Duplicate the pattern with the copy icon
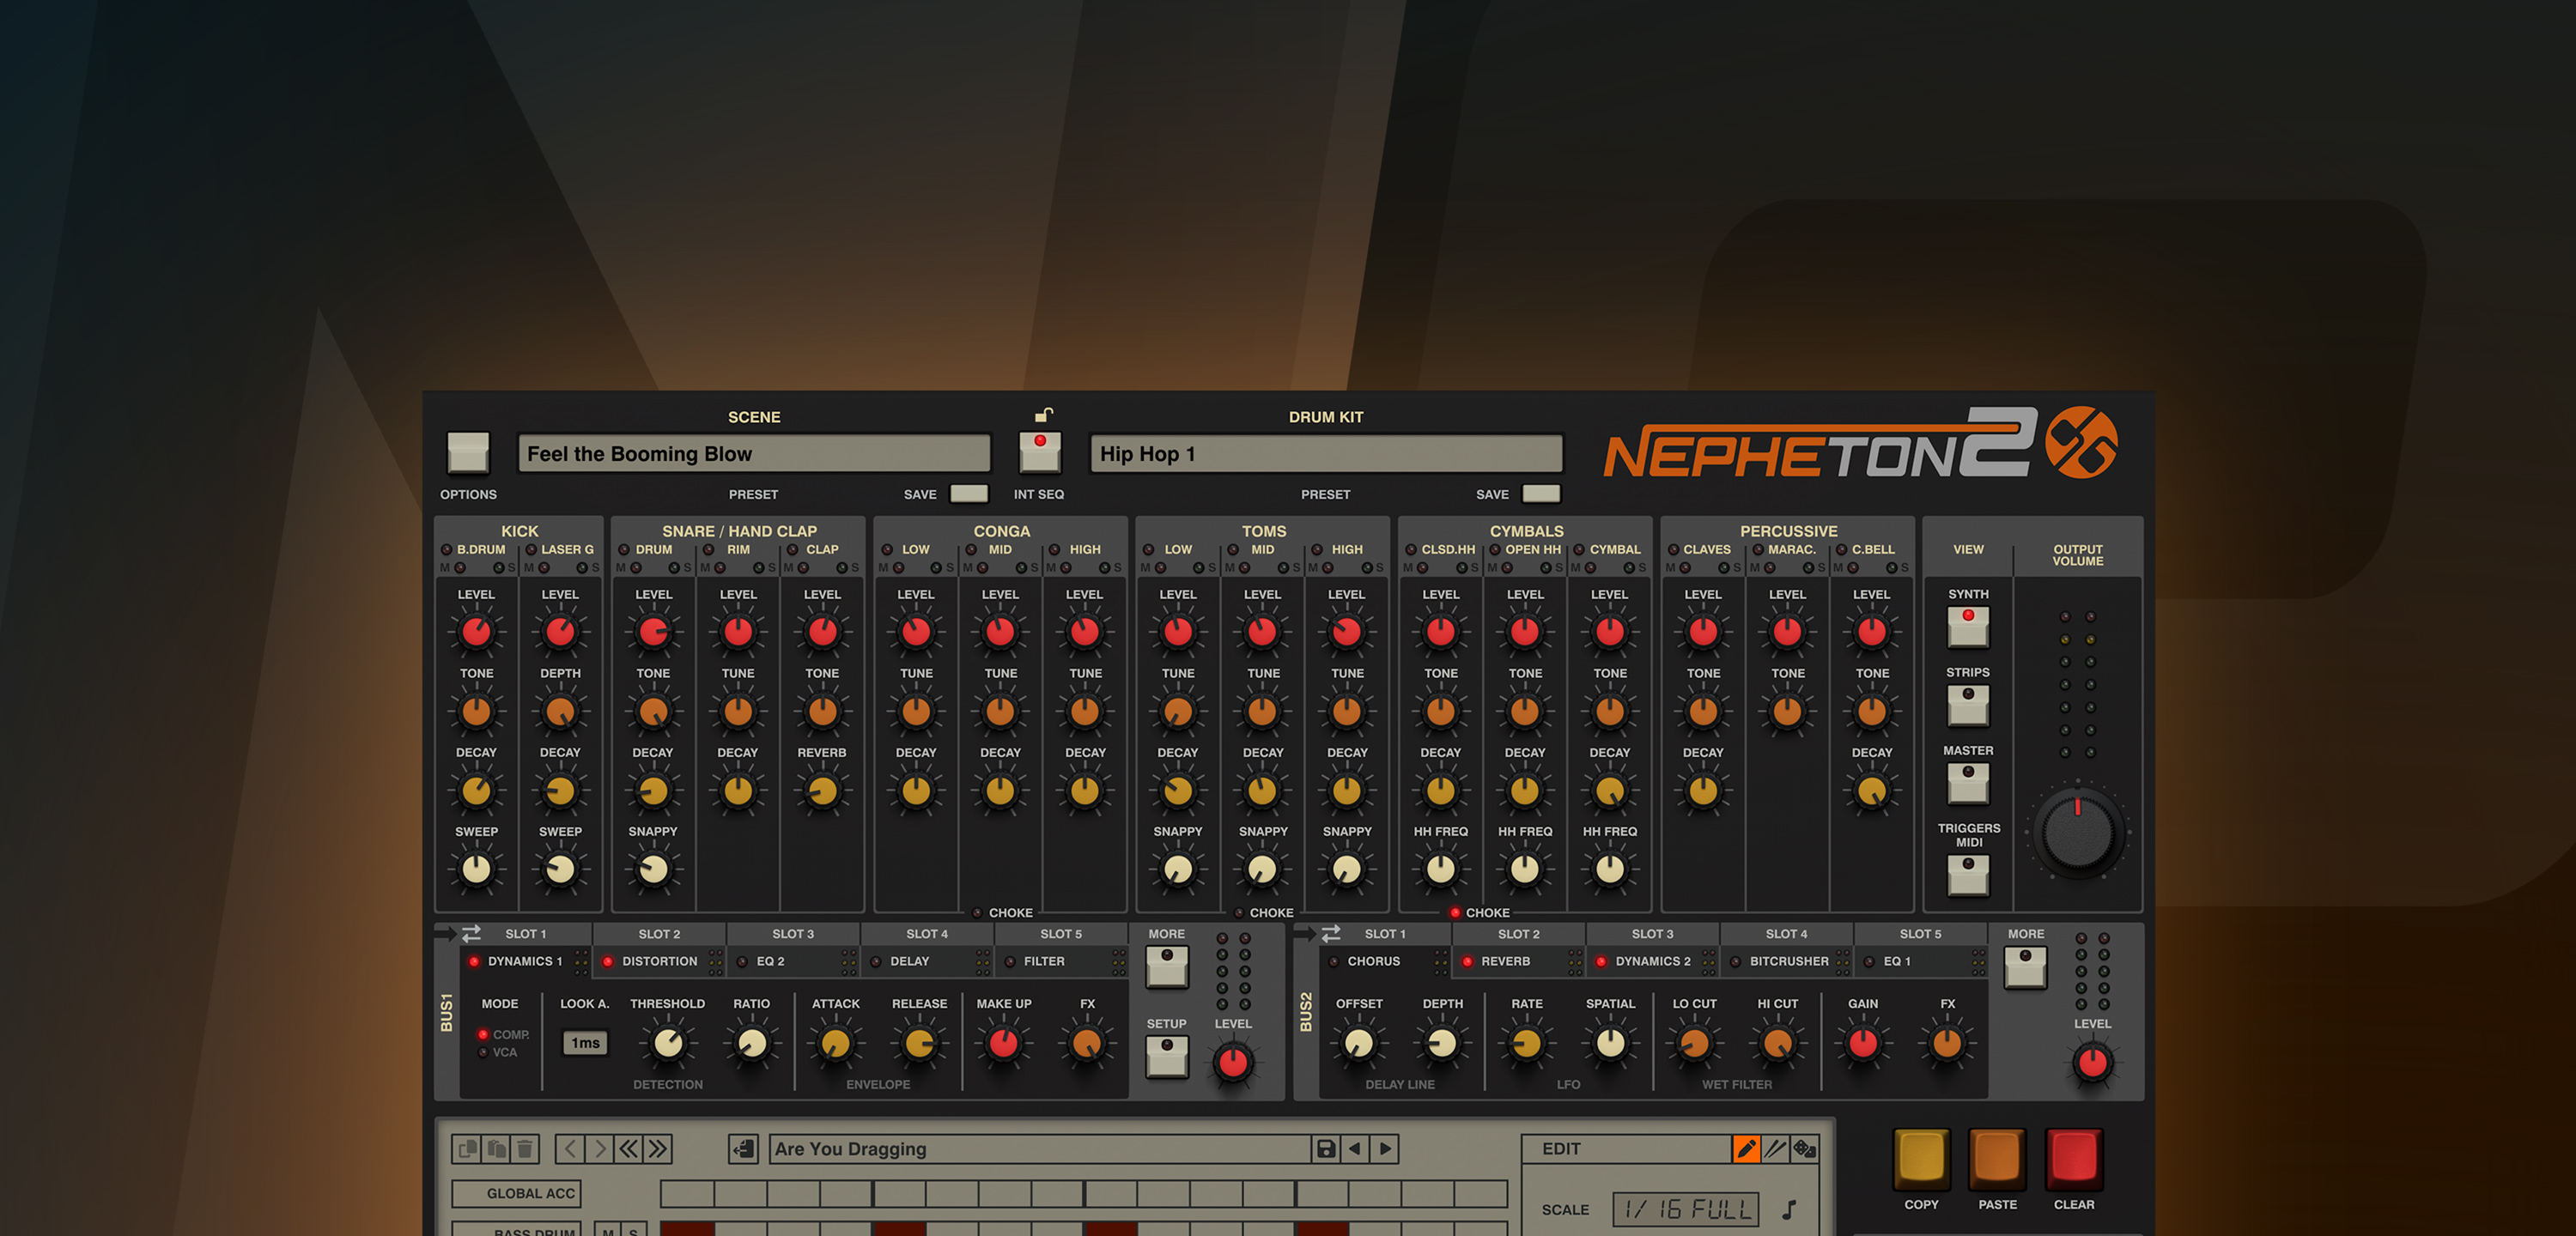This screenshot has width=2576, height=1236. [x=468, y=1148]
